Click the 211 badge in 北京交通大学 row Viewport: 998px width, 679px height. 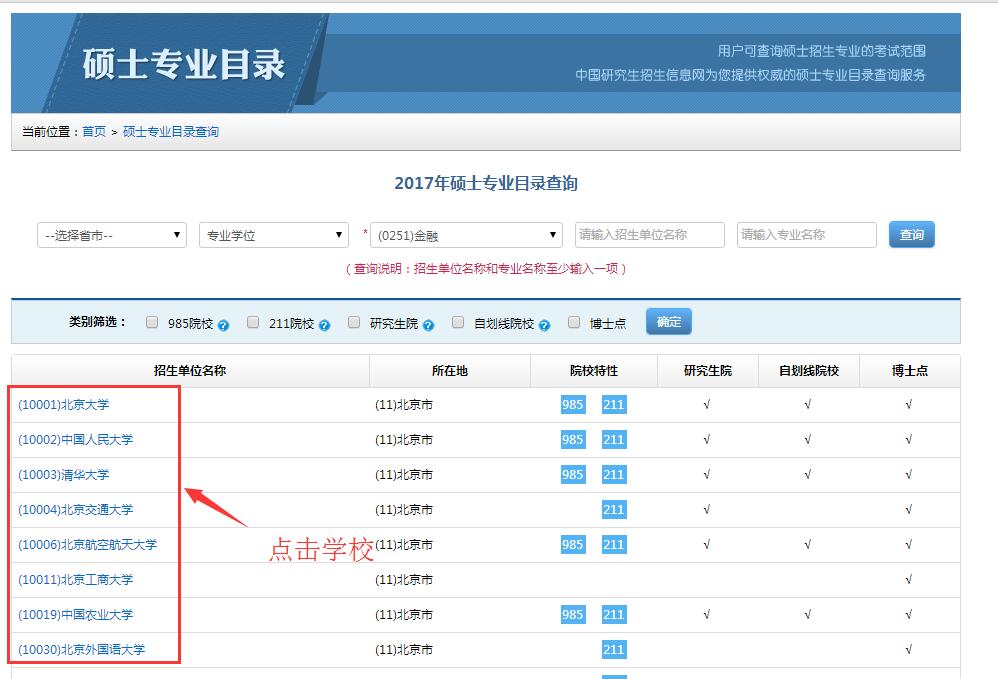pyautogui.click(x=613, y=510)
